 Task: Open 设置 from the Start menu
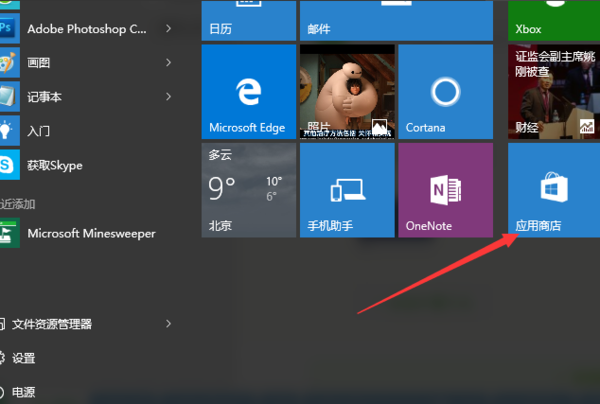pos(24,358)
